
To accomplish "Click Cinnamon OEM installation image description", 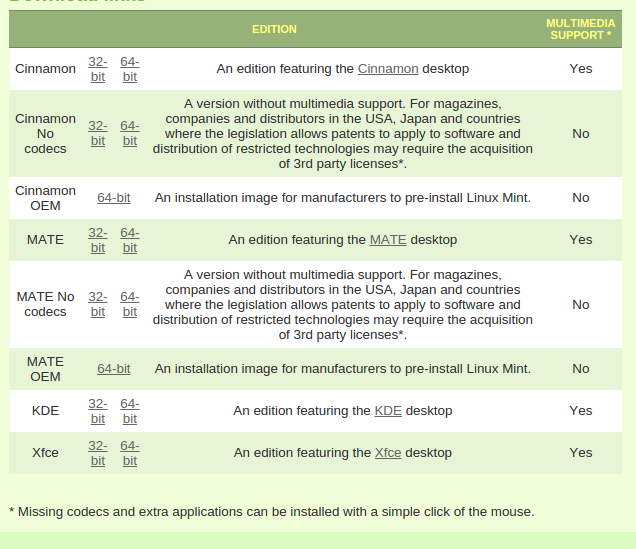I will [x=343, y=198].
